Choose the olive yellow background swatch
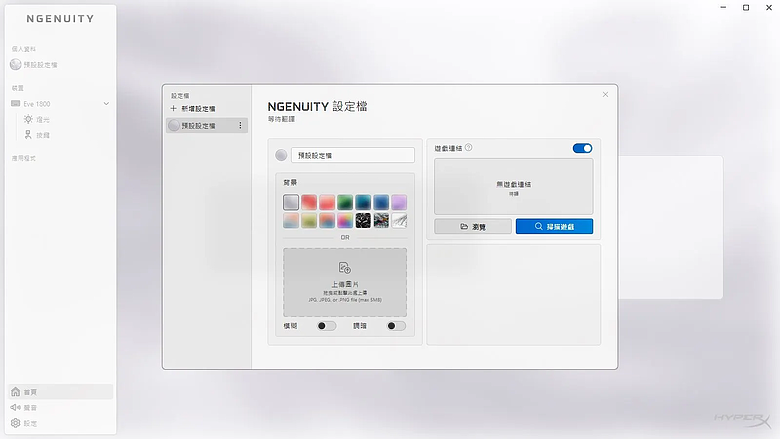780x439 pixels. [309, 220]
